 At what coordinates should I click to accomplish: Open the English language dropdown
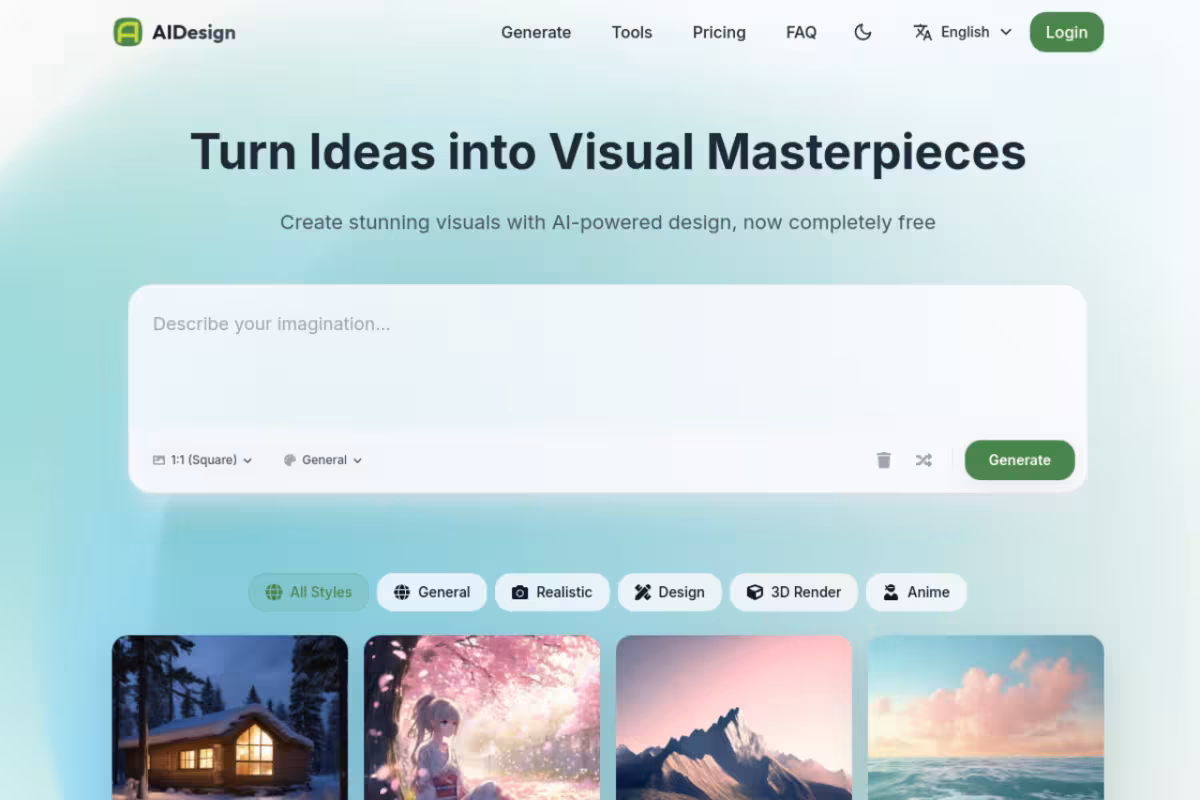(963, 32)
